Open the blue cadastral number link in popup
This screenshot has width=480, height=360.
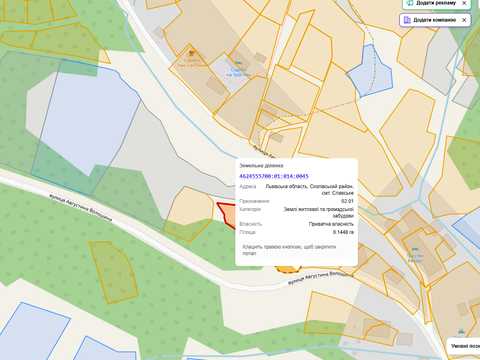point(274,176)
